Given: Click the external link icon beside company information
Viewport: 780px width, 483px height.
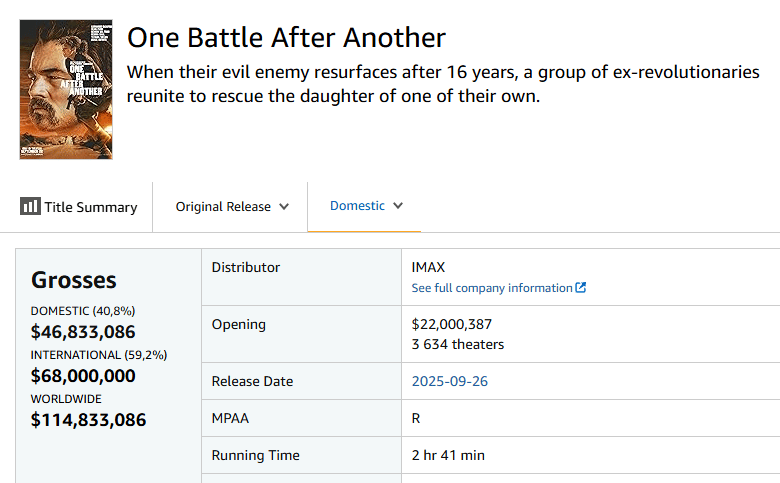Looking at the screenshot, I should (581, 288).
